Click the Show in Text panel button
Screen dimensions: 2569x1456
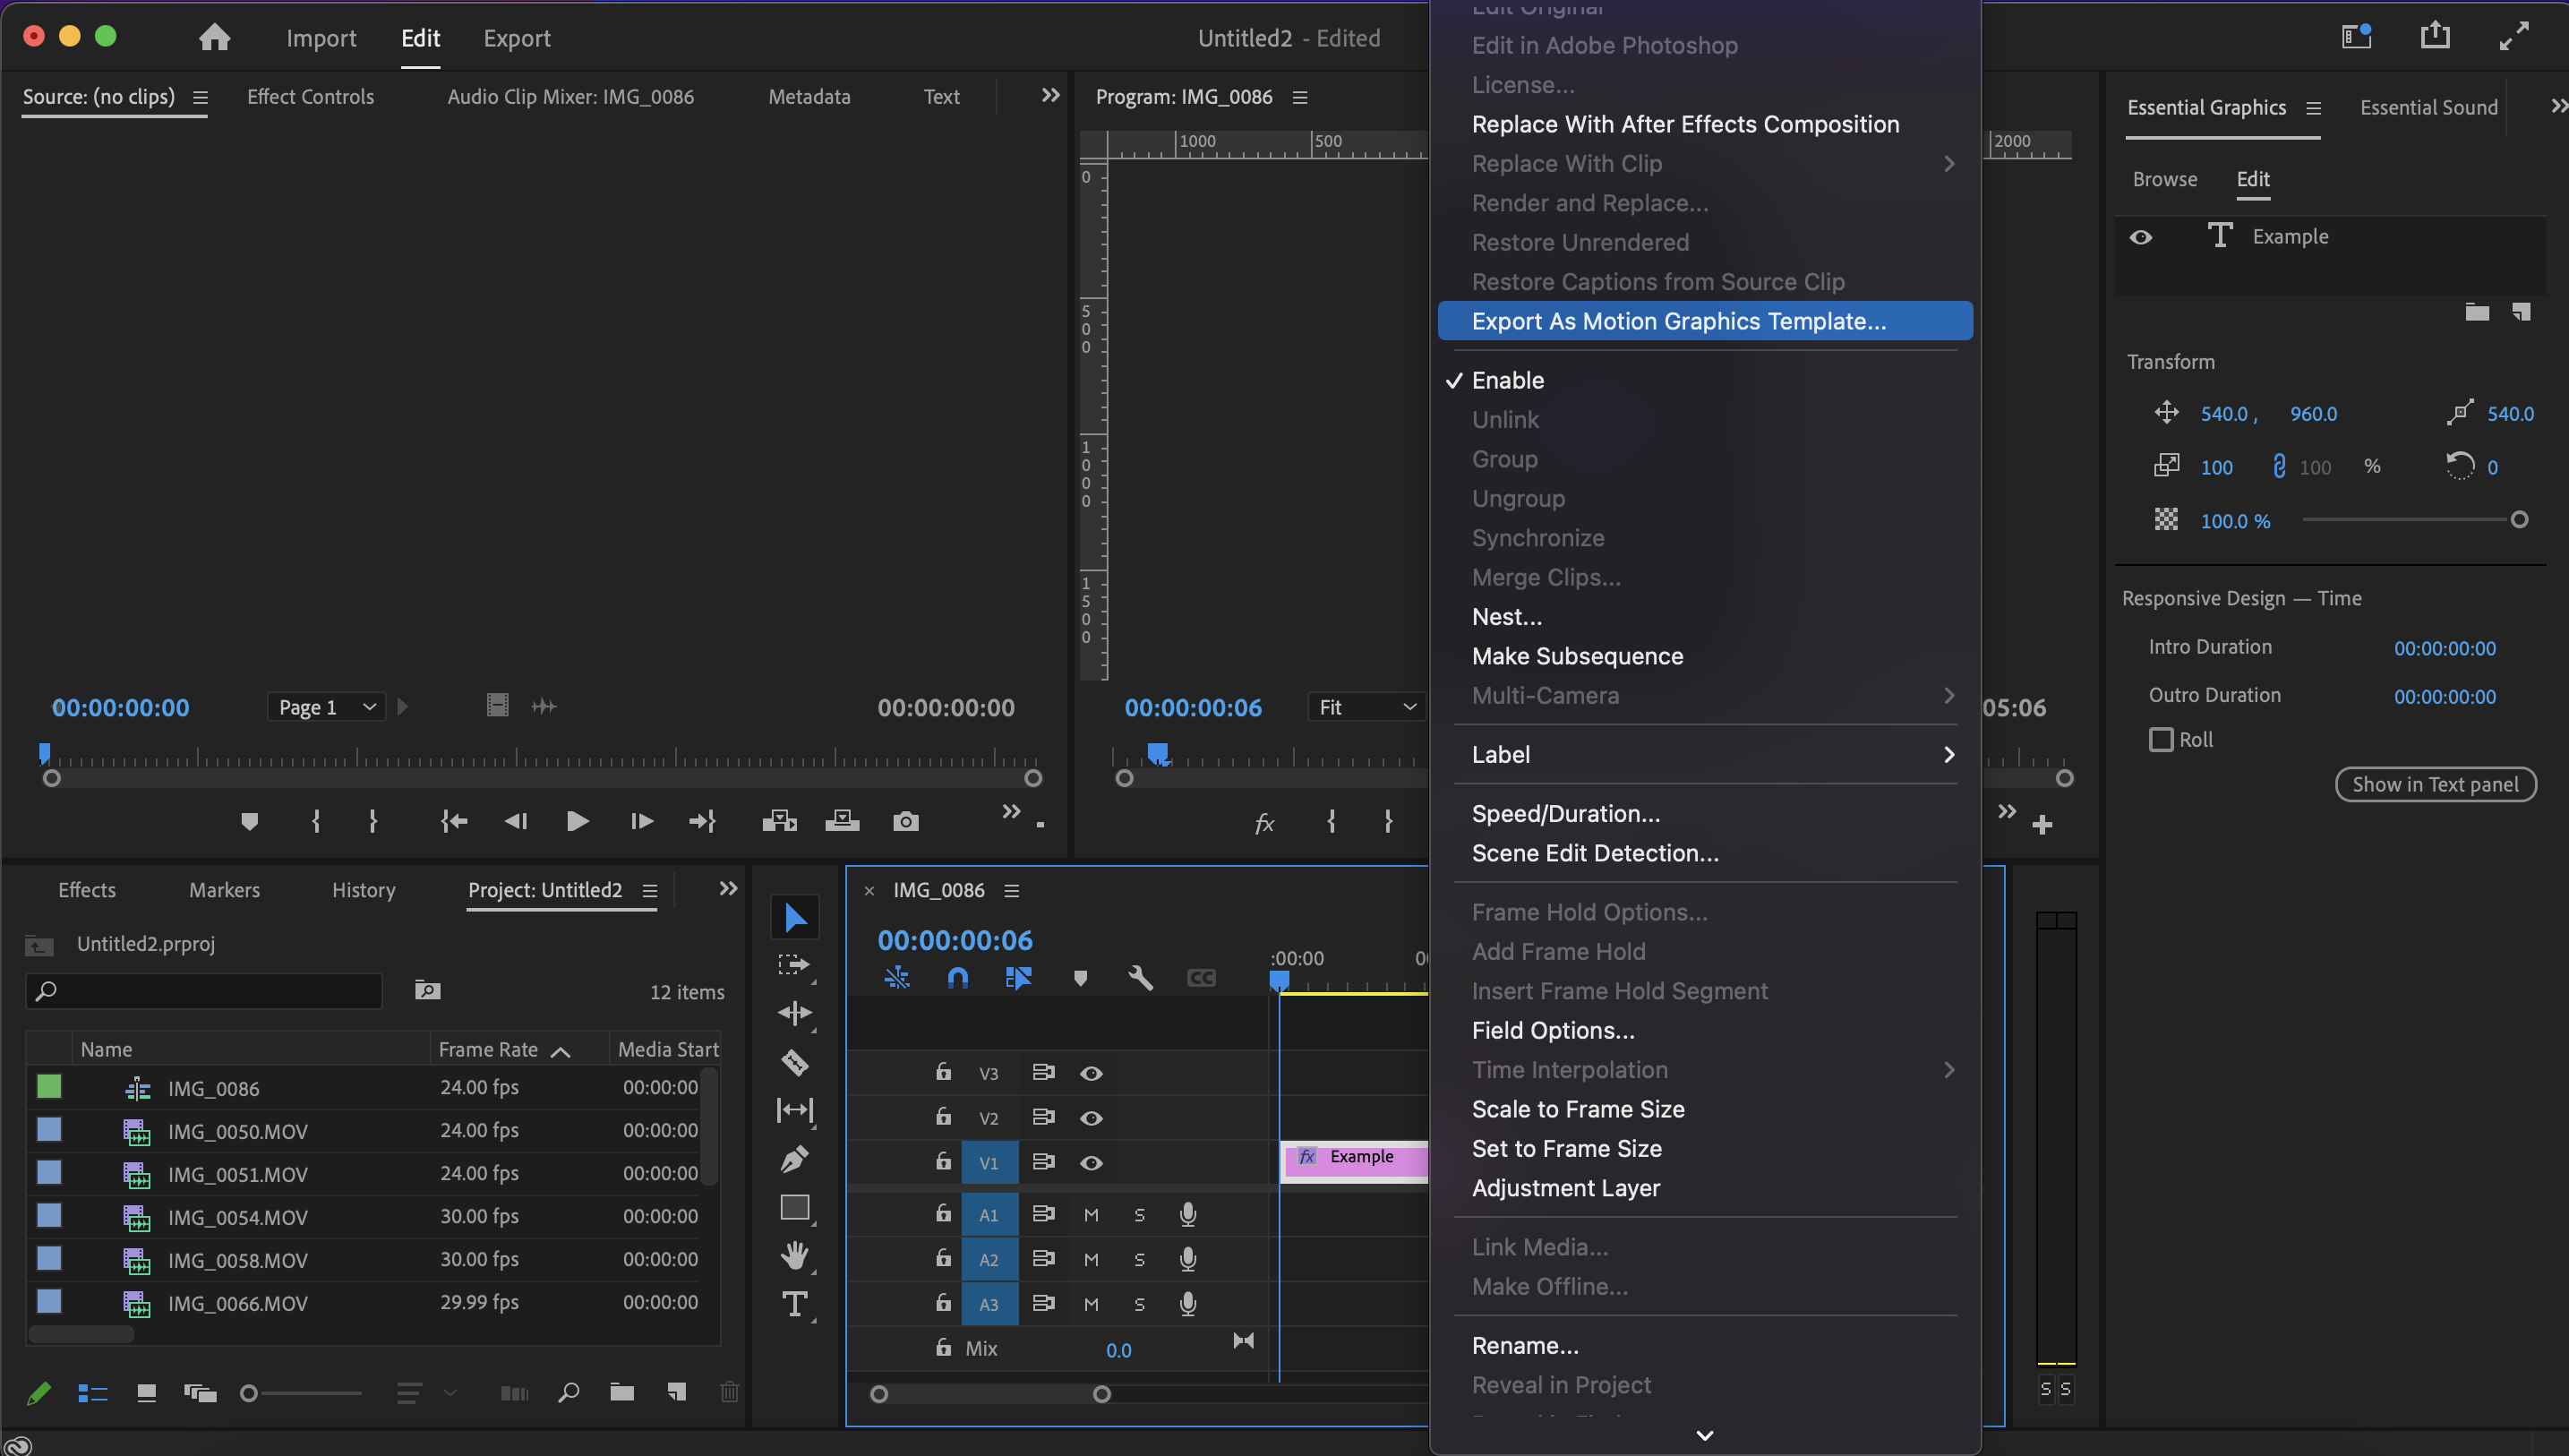coord(2435,784)
